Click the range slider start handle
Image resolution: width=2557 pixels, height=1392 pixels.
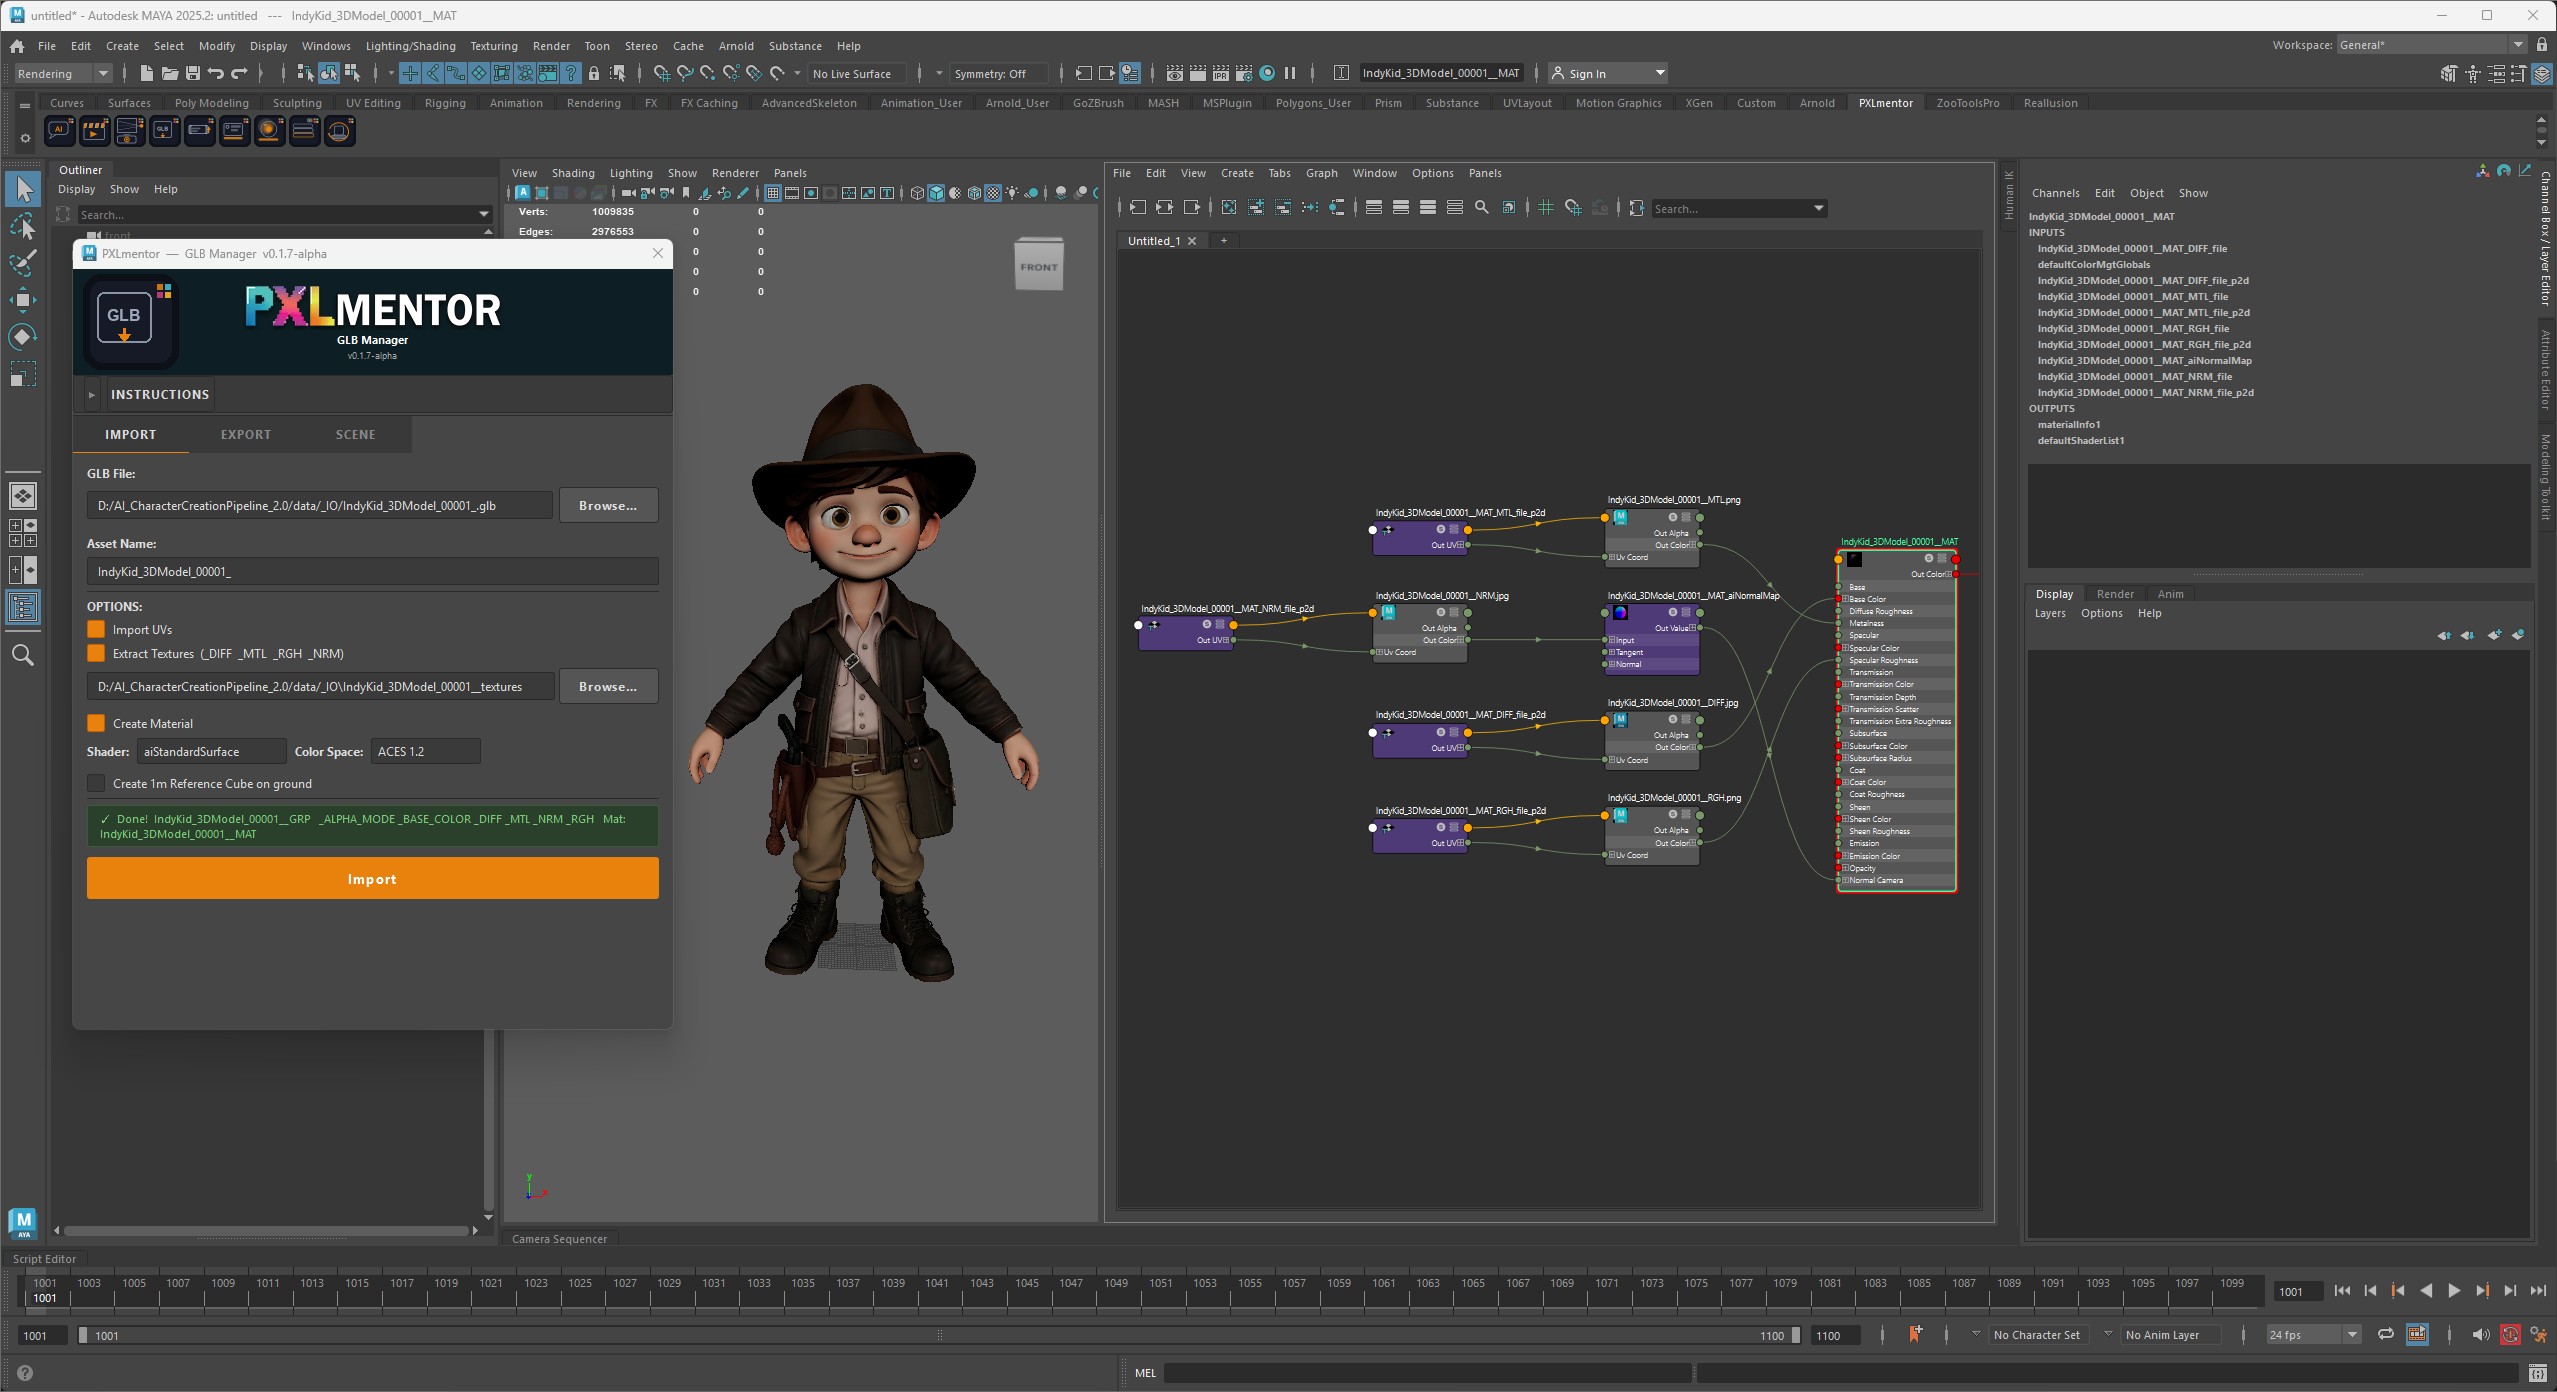click(x=83, y=1334)
